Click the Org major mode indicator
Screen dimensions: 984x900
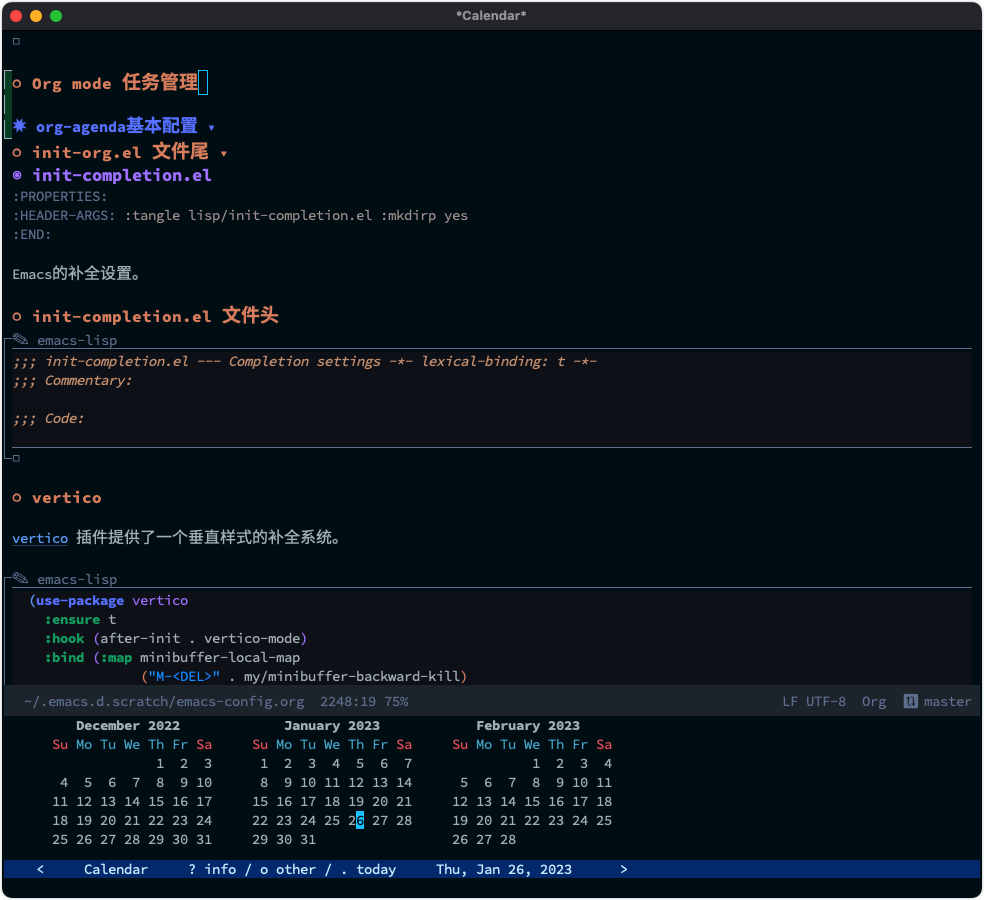click(874, 701)
